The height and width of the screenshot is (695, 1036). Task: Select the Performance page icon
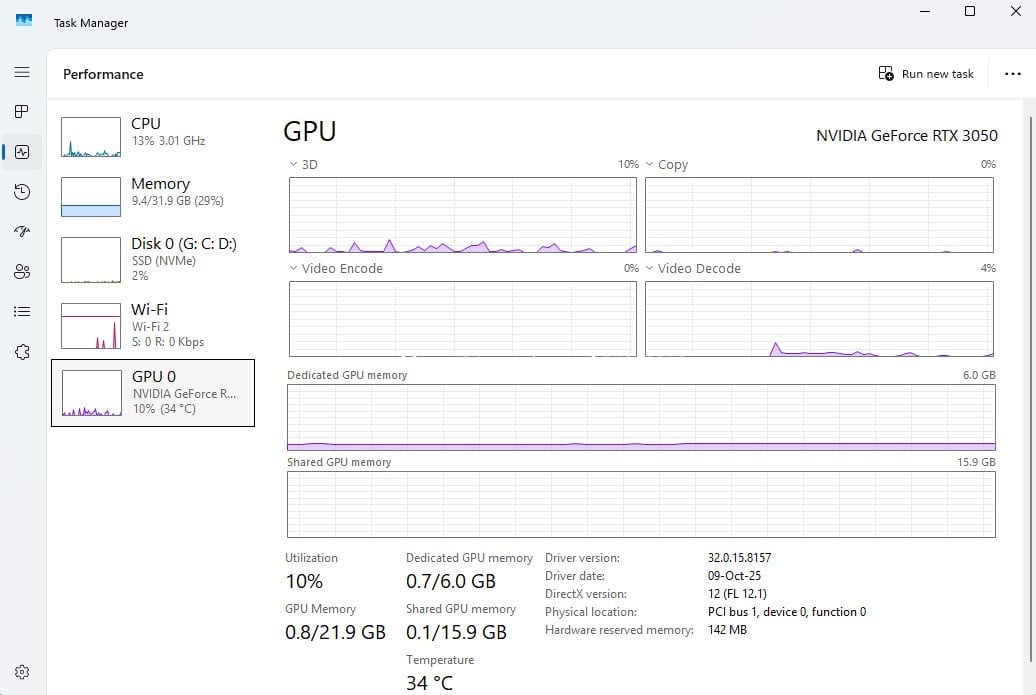coord(22,152)
